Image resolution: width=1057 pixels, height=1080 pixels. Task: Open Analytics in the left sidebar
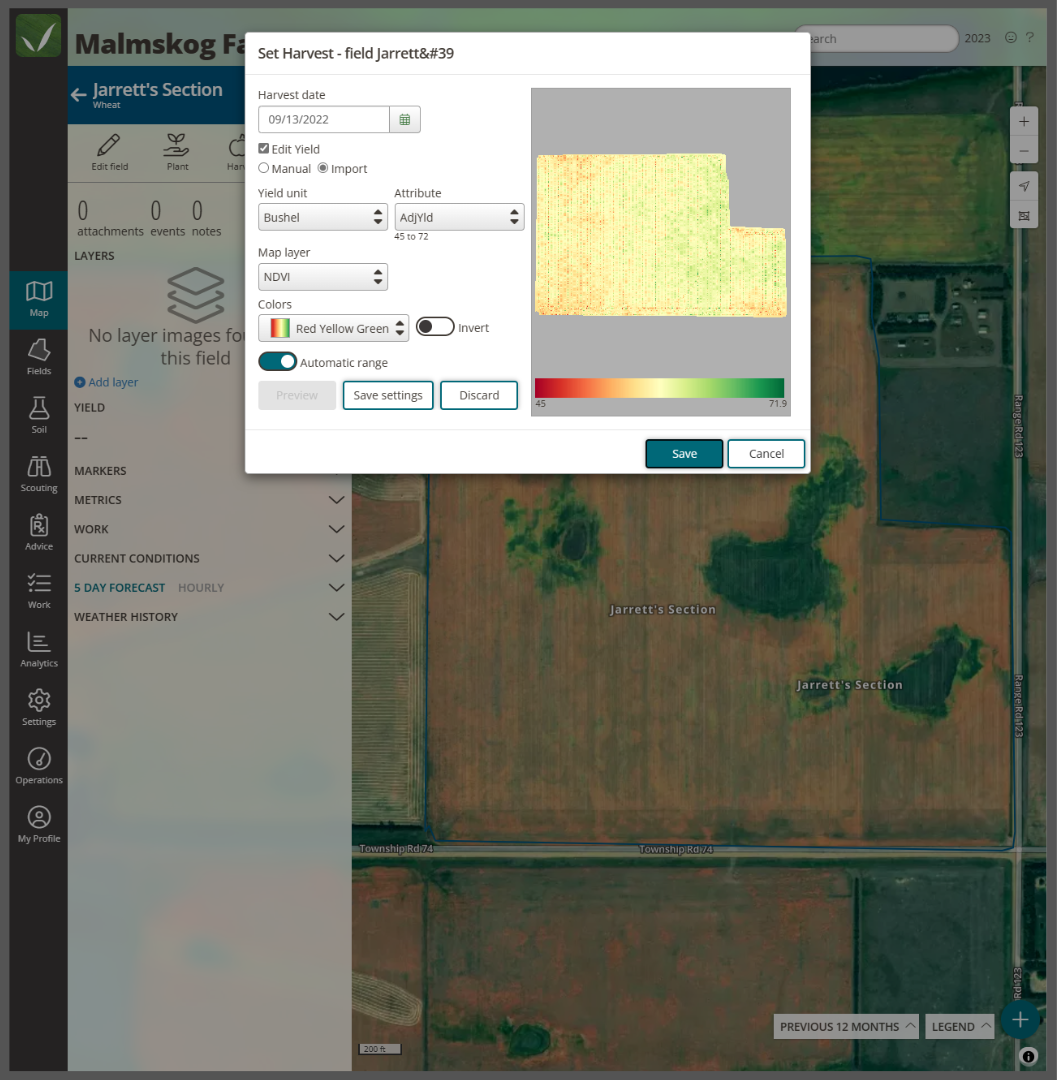tap(39, 650)
